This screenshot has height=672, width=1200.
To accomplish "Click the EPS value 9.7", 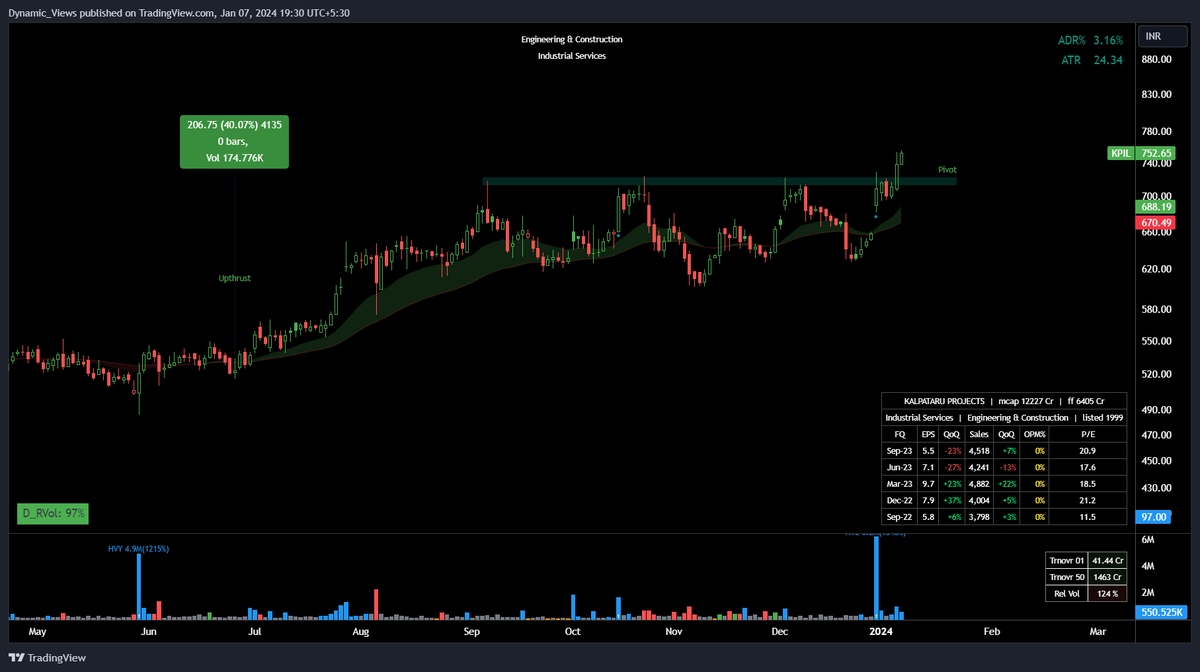I will tap(928, 484).
